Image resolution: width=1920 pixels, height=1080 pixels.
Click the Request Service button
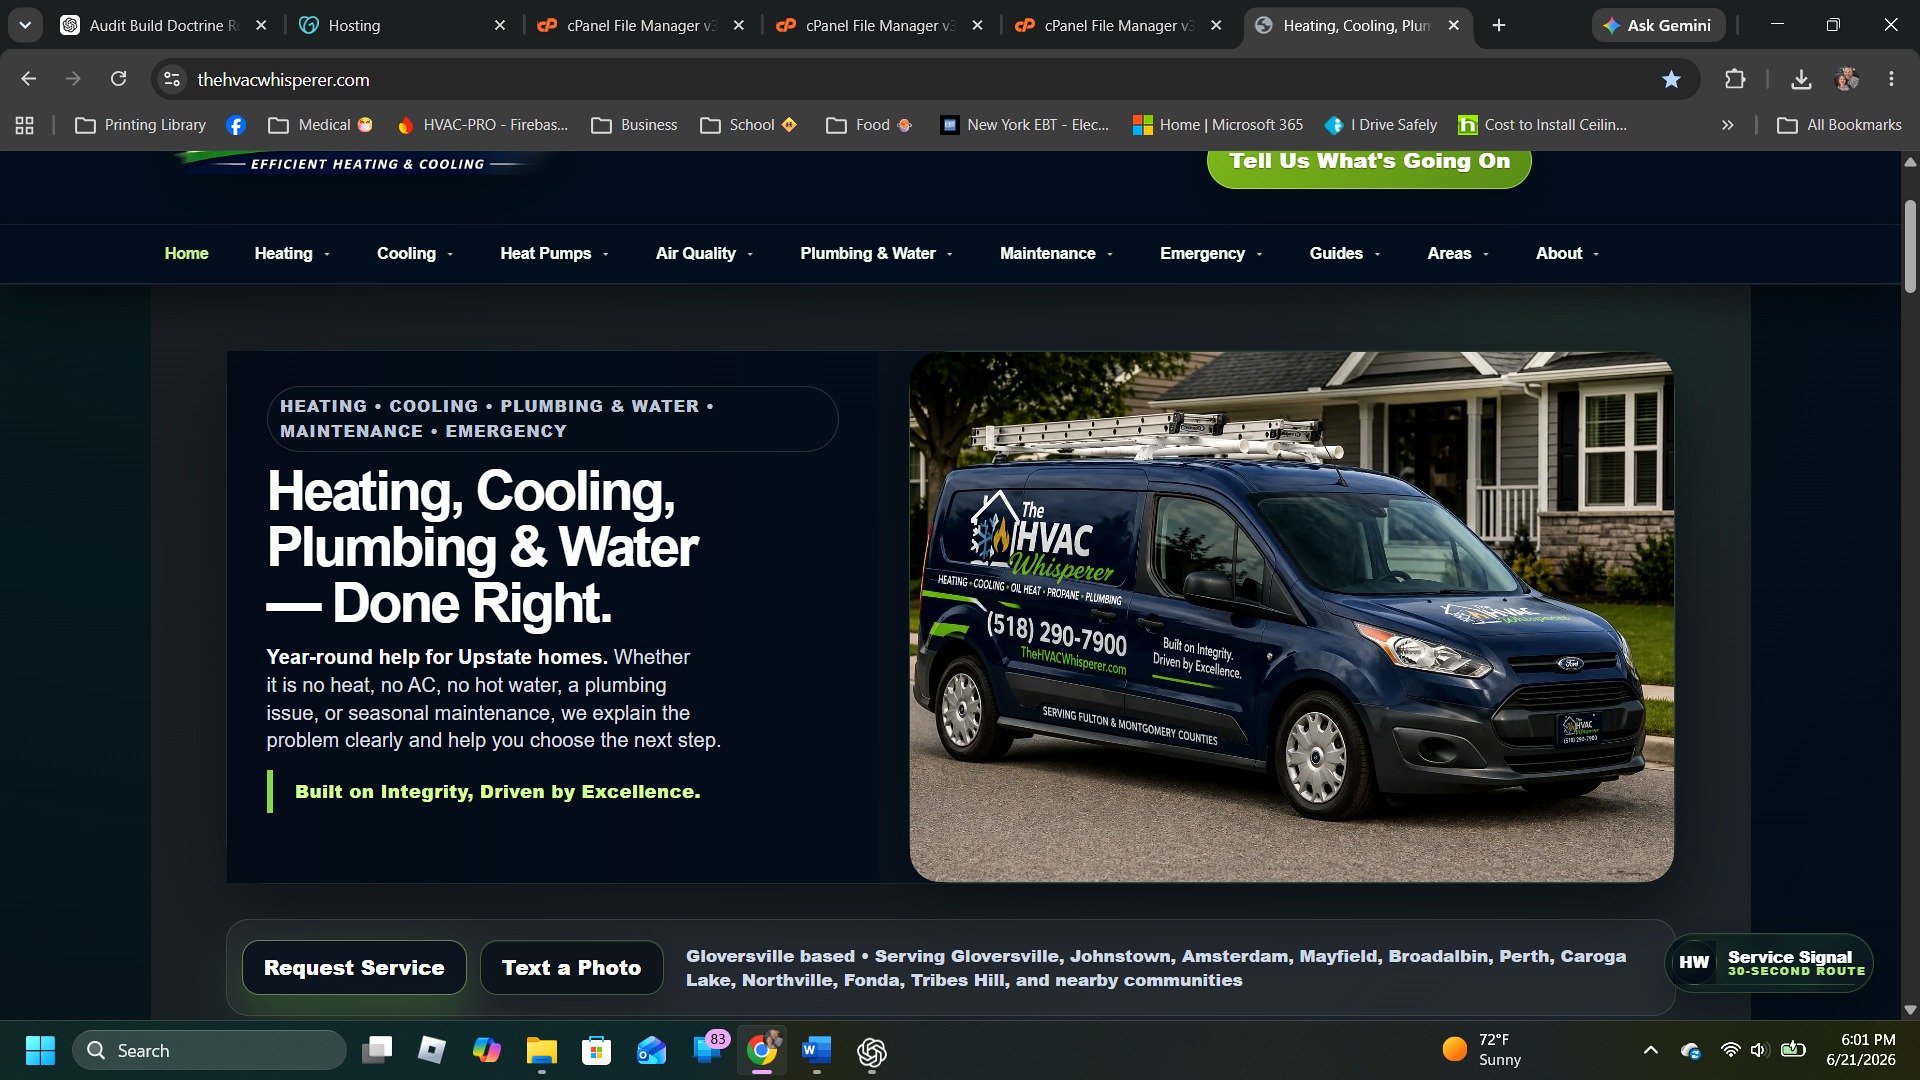tap(354, 967)
